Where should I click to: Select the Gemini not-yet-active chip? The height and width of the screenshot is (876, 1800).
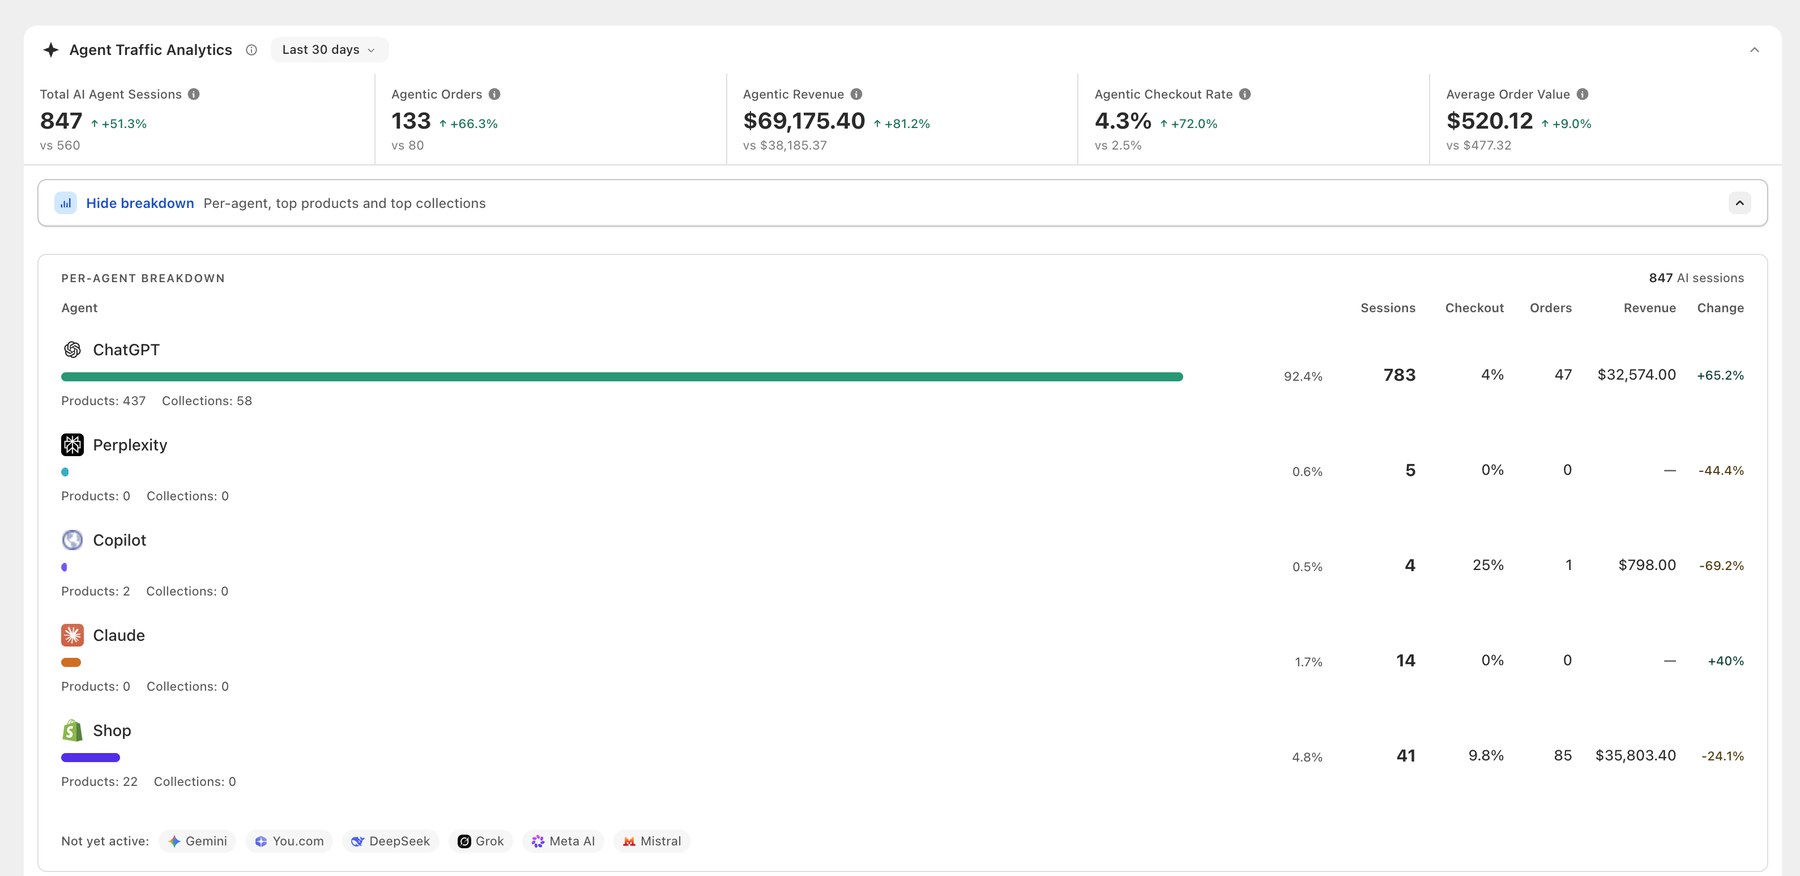(x=197, y=841)
